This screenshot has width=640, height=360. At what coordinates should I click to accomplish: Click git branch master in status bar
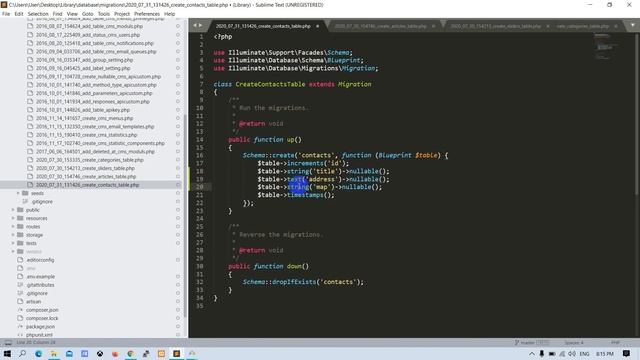tap(527, 342)
